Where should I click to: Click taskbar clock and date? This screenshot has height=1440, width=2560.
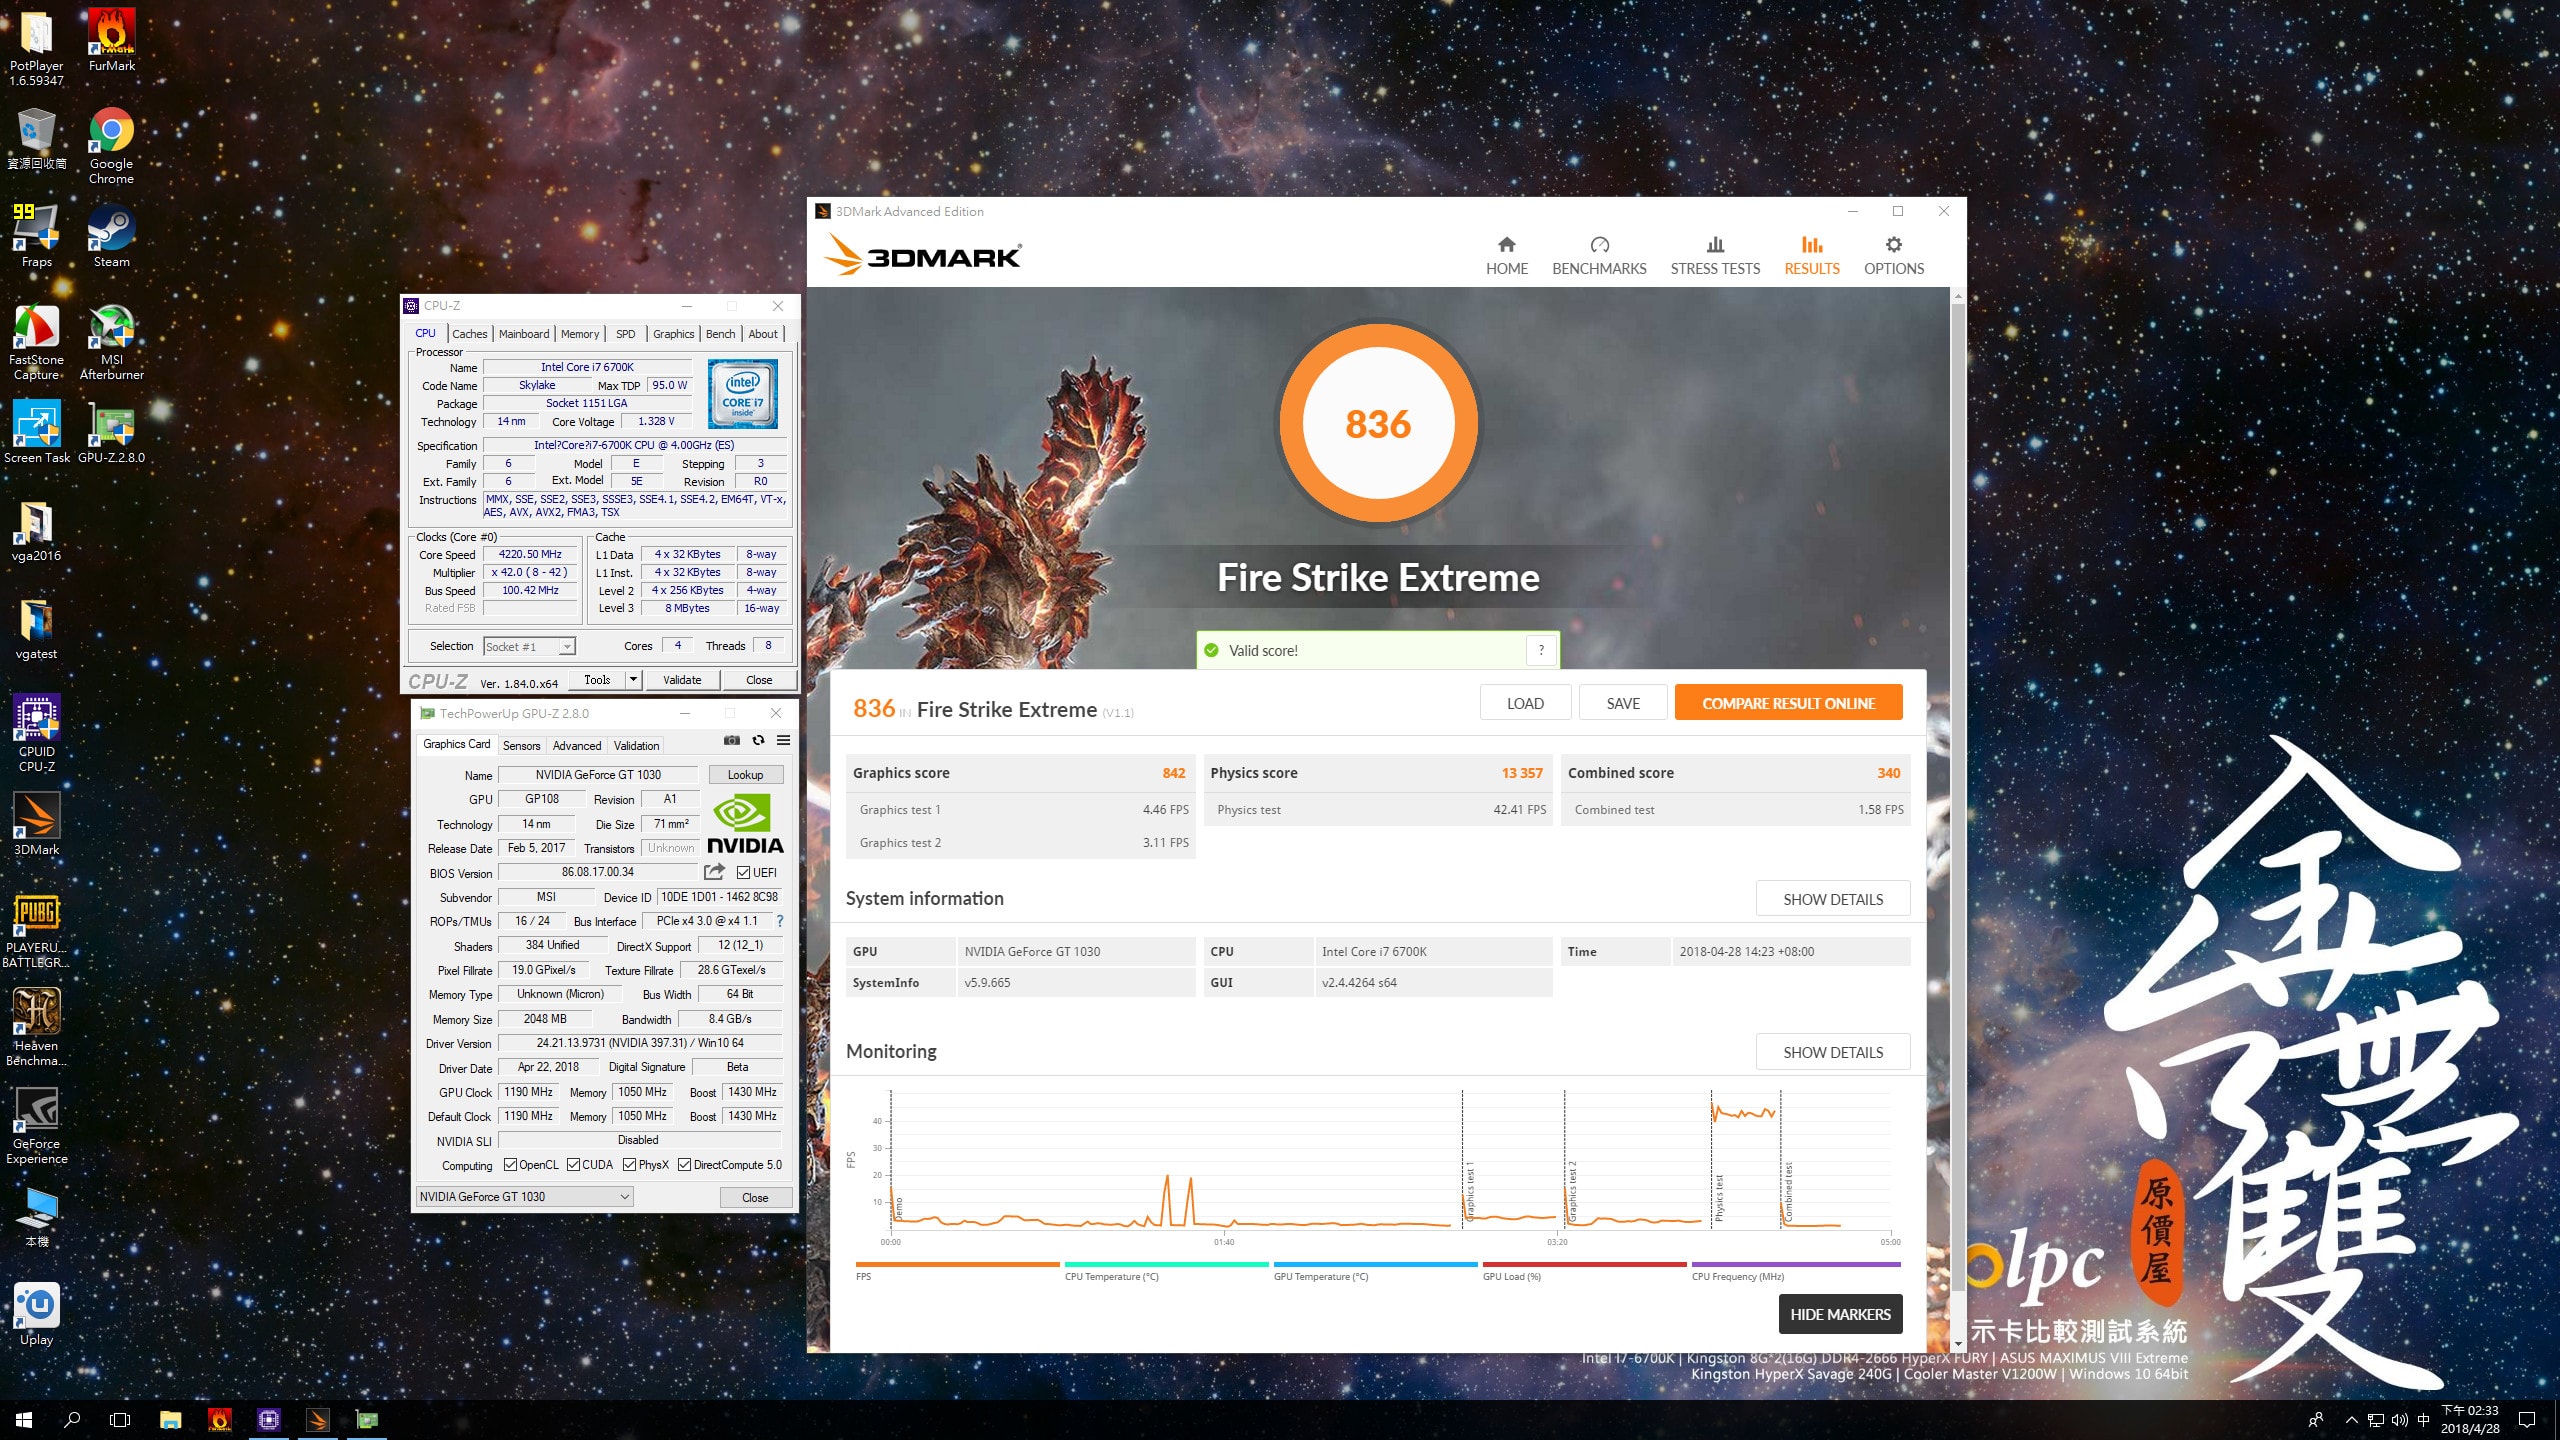(2469, 1420)
